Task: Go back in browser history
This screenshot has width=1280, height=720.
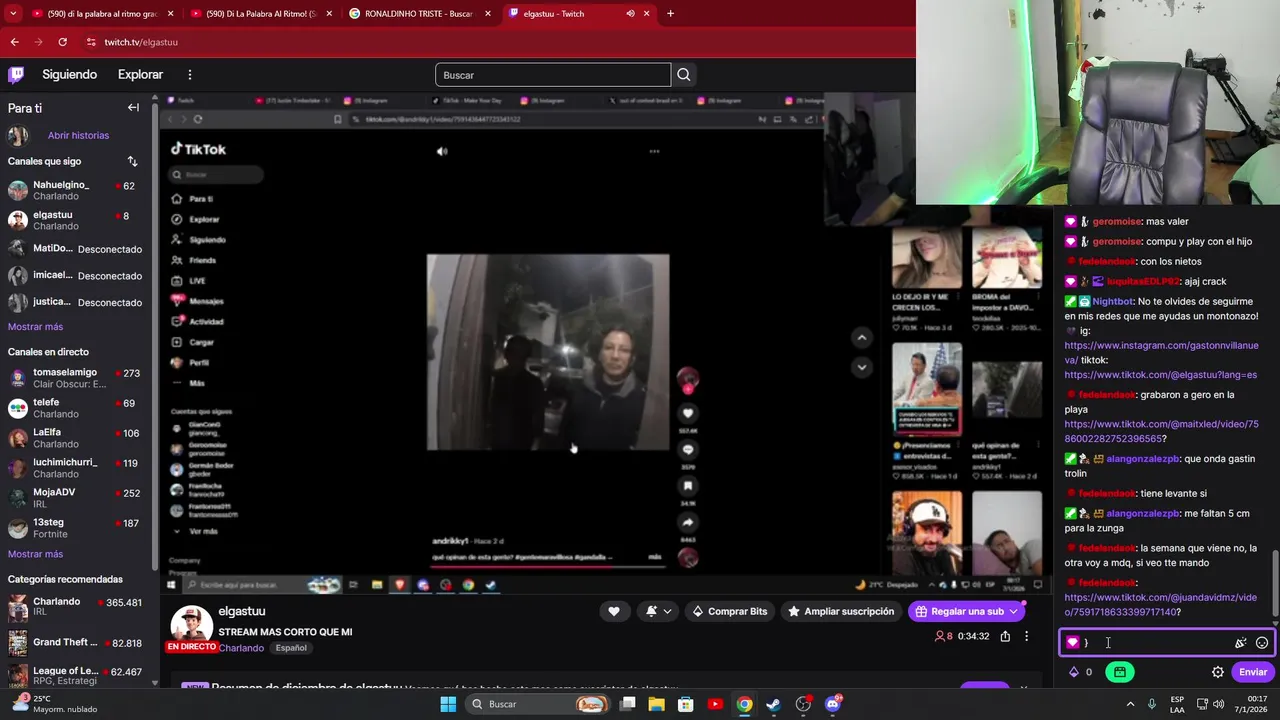Action: [x=14, y=42]
